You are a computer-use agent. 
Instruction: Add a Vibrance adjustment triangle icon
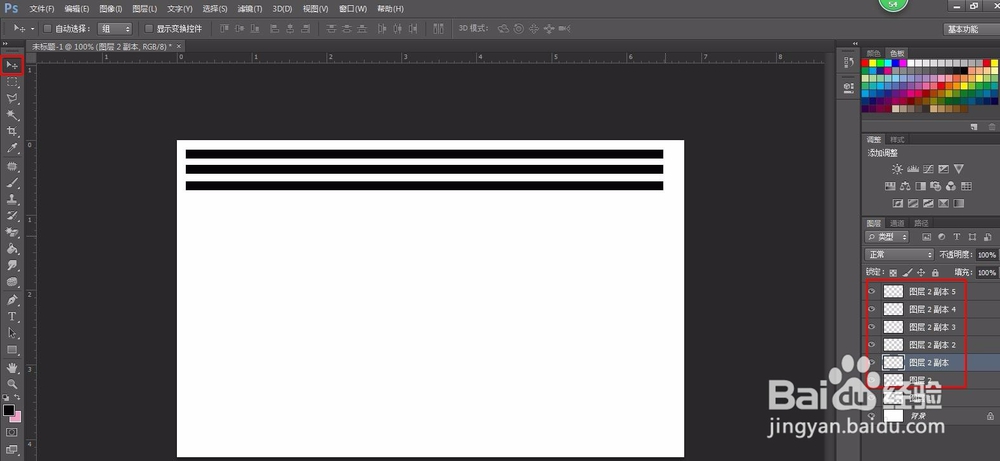click(959, 169)
